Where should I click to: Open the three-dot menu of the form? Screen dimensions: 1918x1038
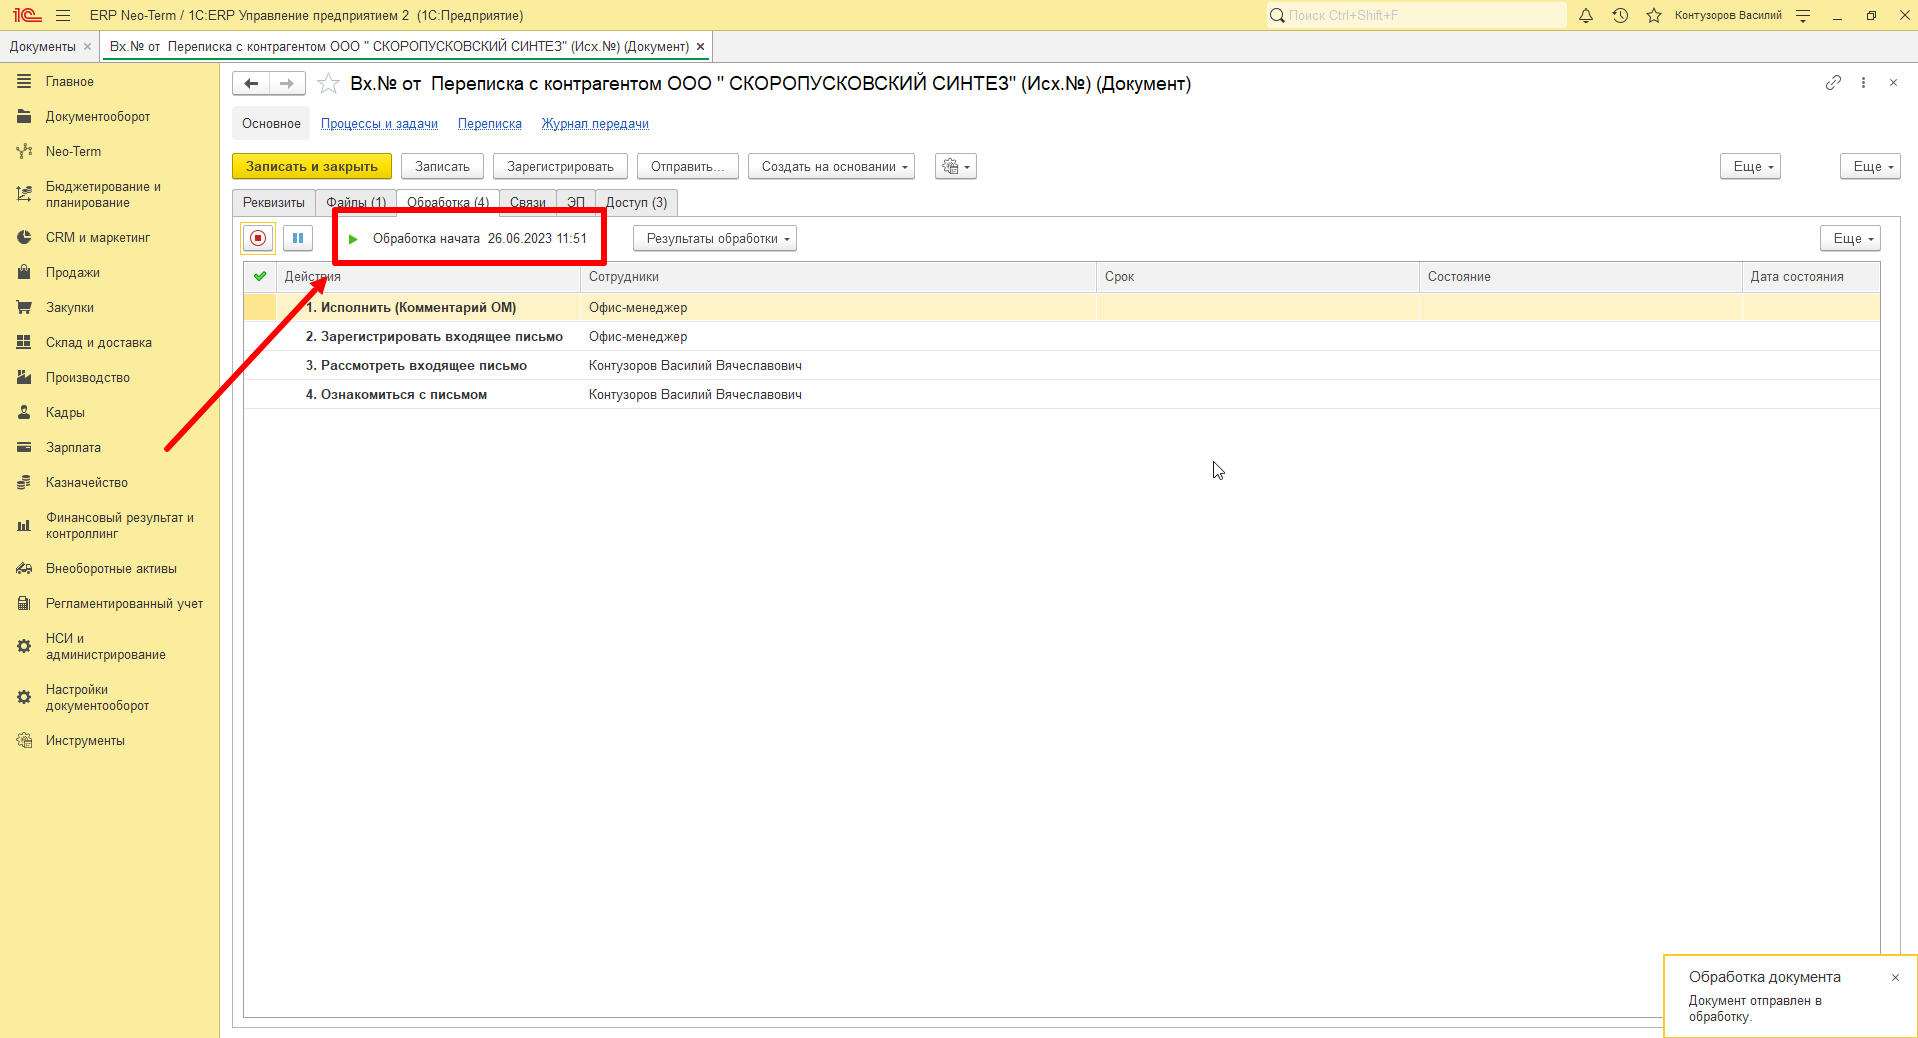(1863, 83)
